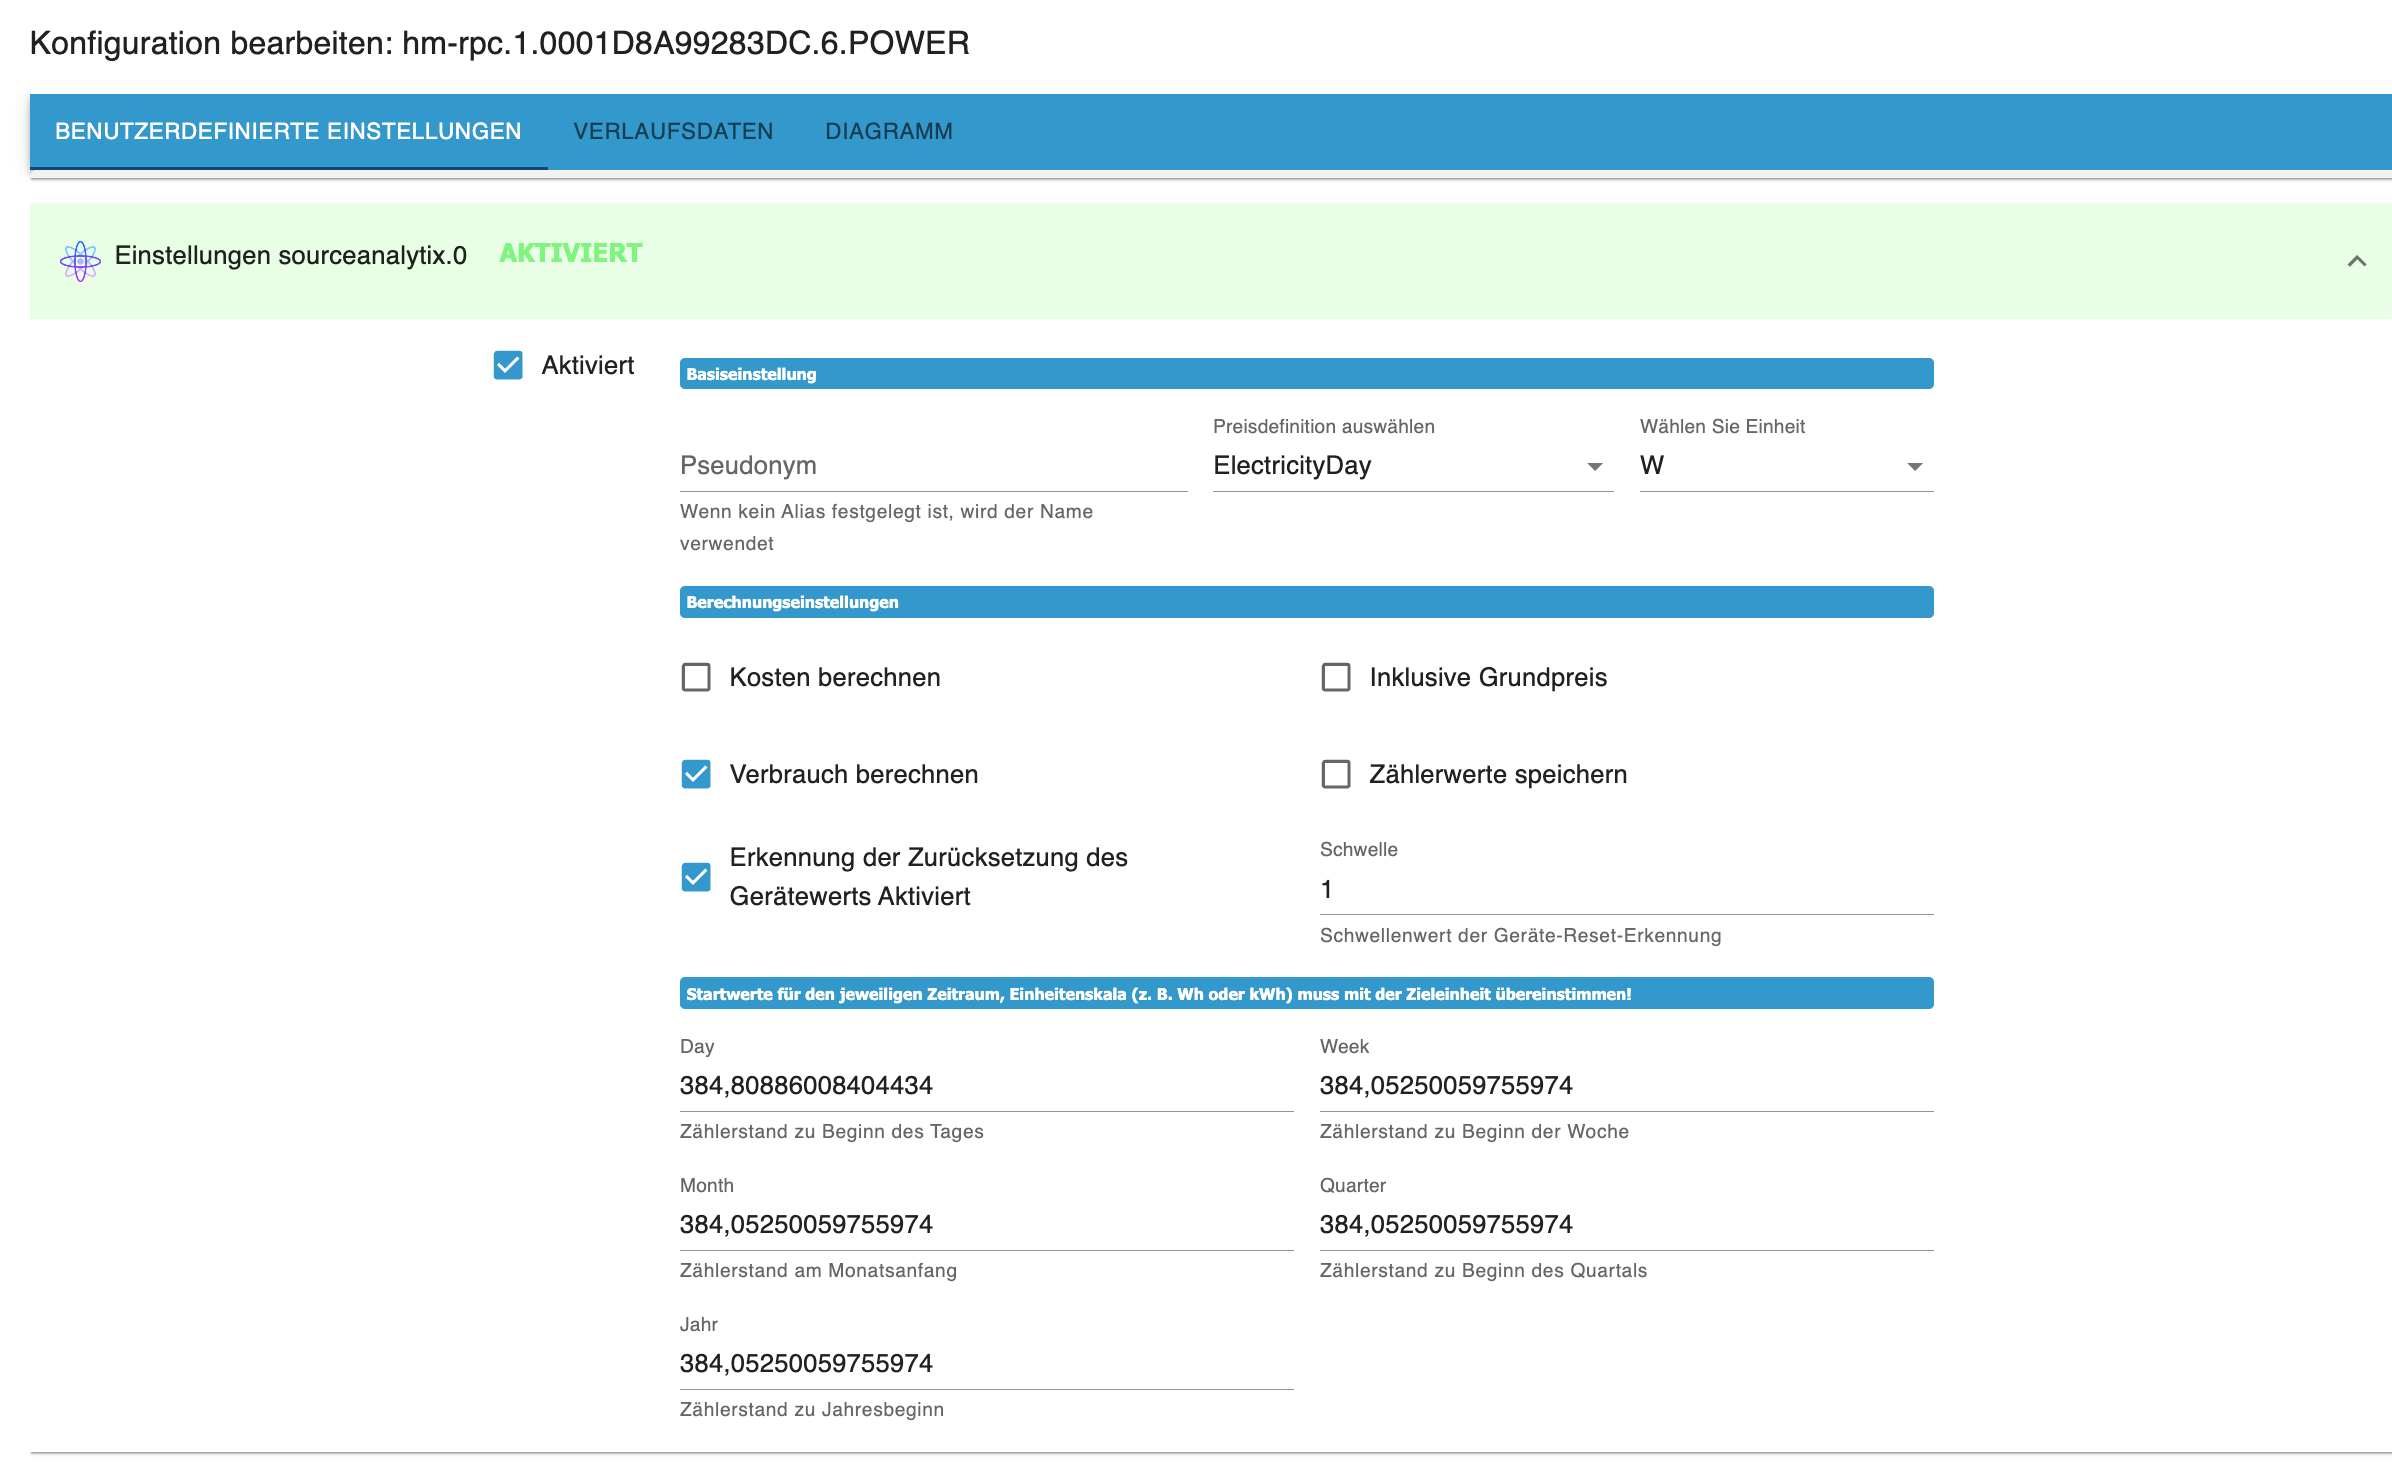The height and width of the screenshot is (1462, 2392).
Task: Open the Wählen Sie Einheit dropdown
Action: pyautogui.click(x=1785, y=466)
